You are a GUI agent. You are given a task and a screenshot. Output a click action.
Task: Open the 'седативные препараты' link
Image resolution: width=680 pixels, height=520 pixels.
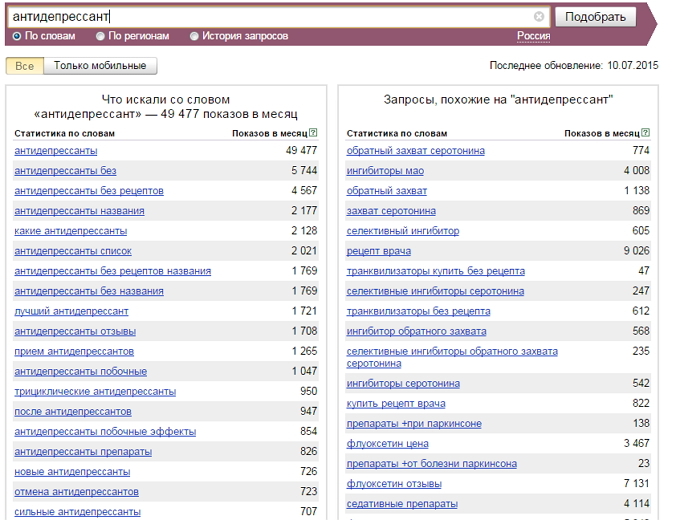402,504
